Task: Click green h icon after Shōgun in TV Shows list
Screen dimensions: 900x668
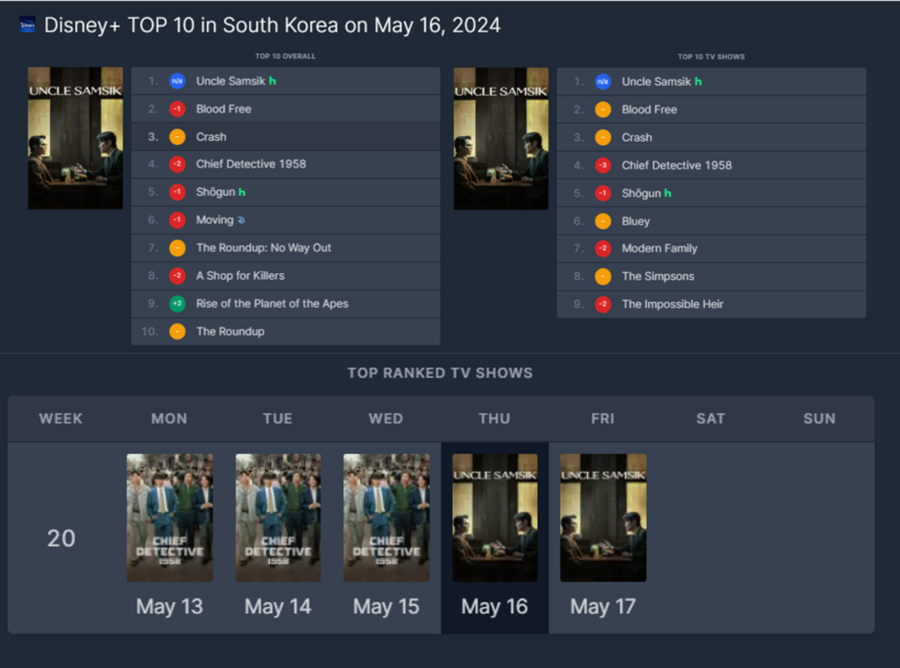Action: click(x=668, y=193)
